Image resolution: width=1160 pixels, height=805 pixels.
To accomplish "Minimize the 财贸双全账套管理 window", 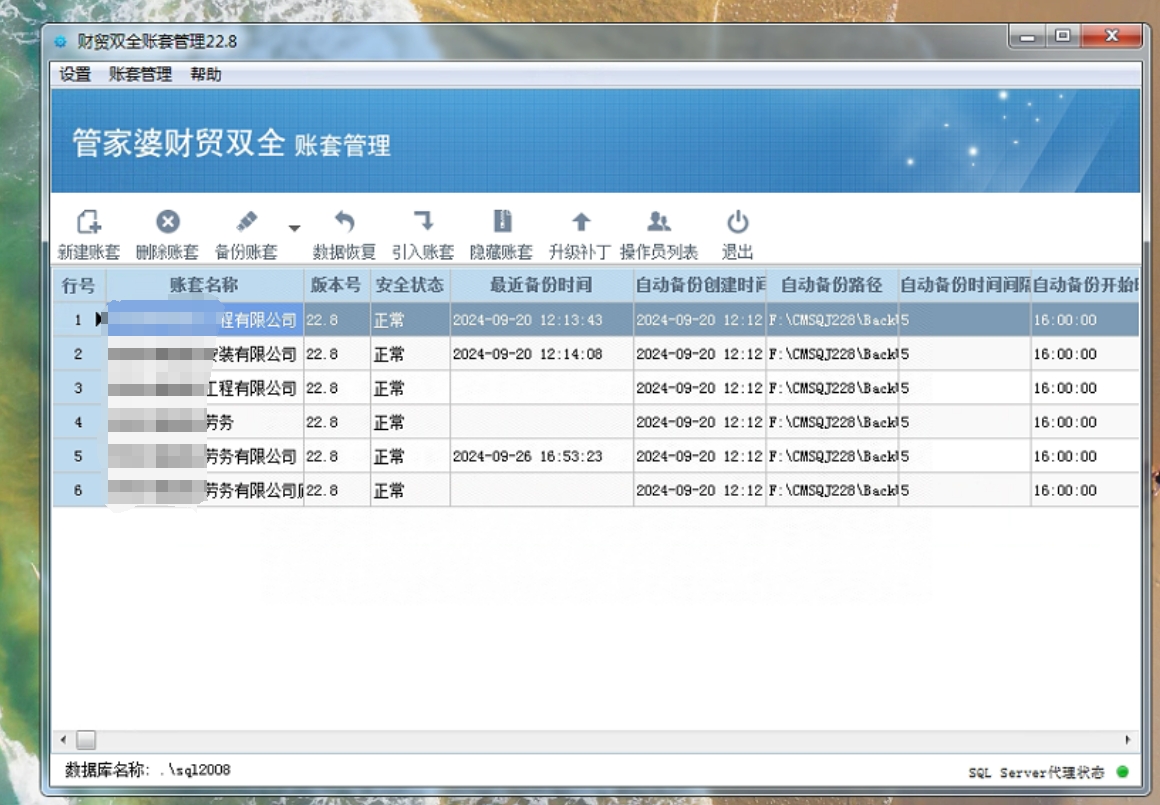I will (1028, 36).
